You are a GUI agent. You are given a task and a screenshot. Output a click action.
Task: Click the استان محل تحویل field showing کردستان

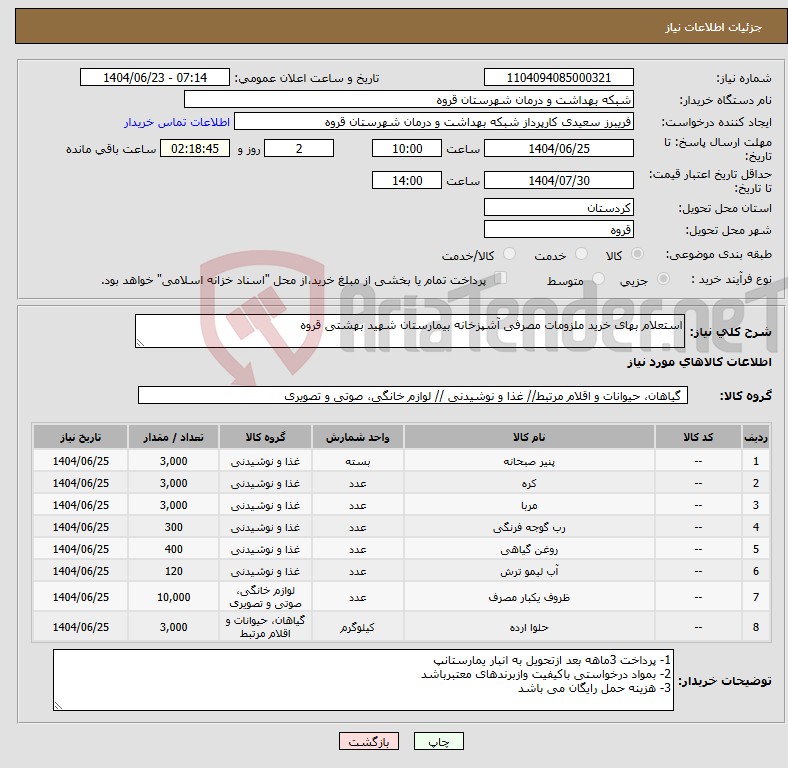point(558,207)
